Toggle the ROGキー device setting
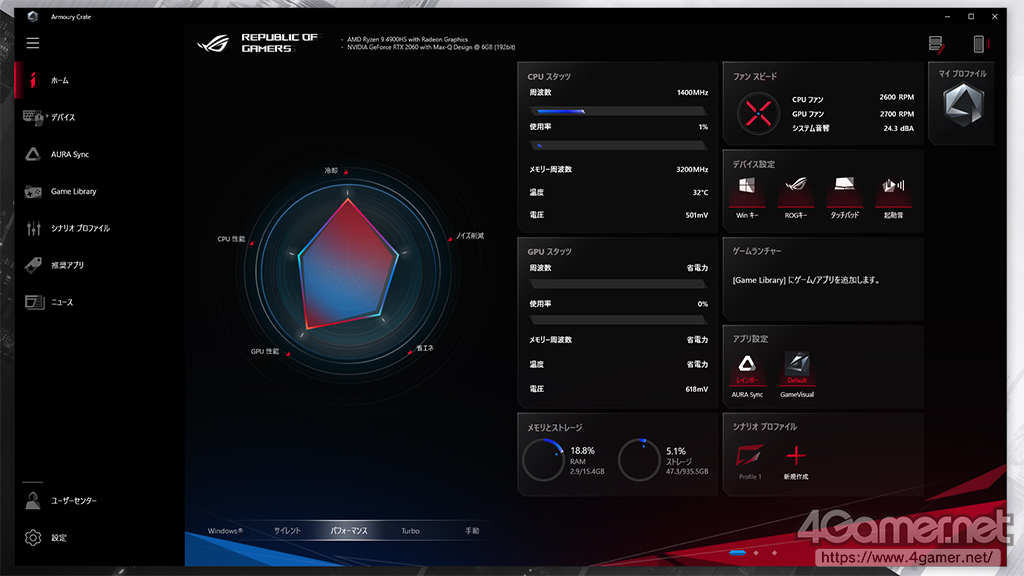The width and height of the screenshot is (1024, 576). pyautogui.click(x=795, y=197)
